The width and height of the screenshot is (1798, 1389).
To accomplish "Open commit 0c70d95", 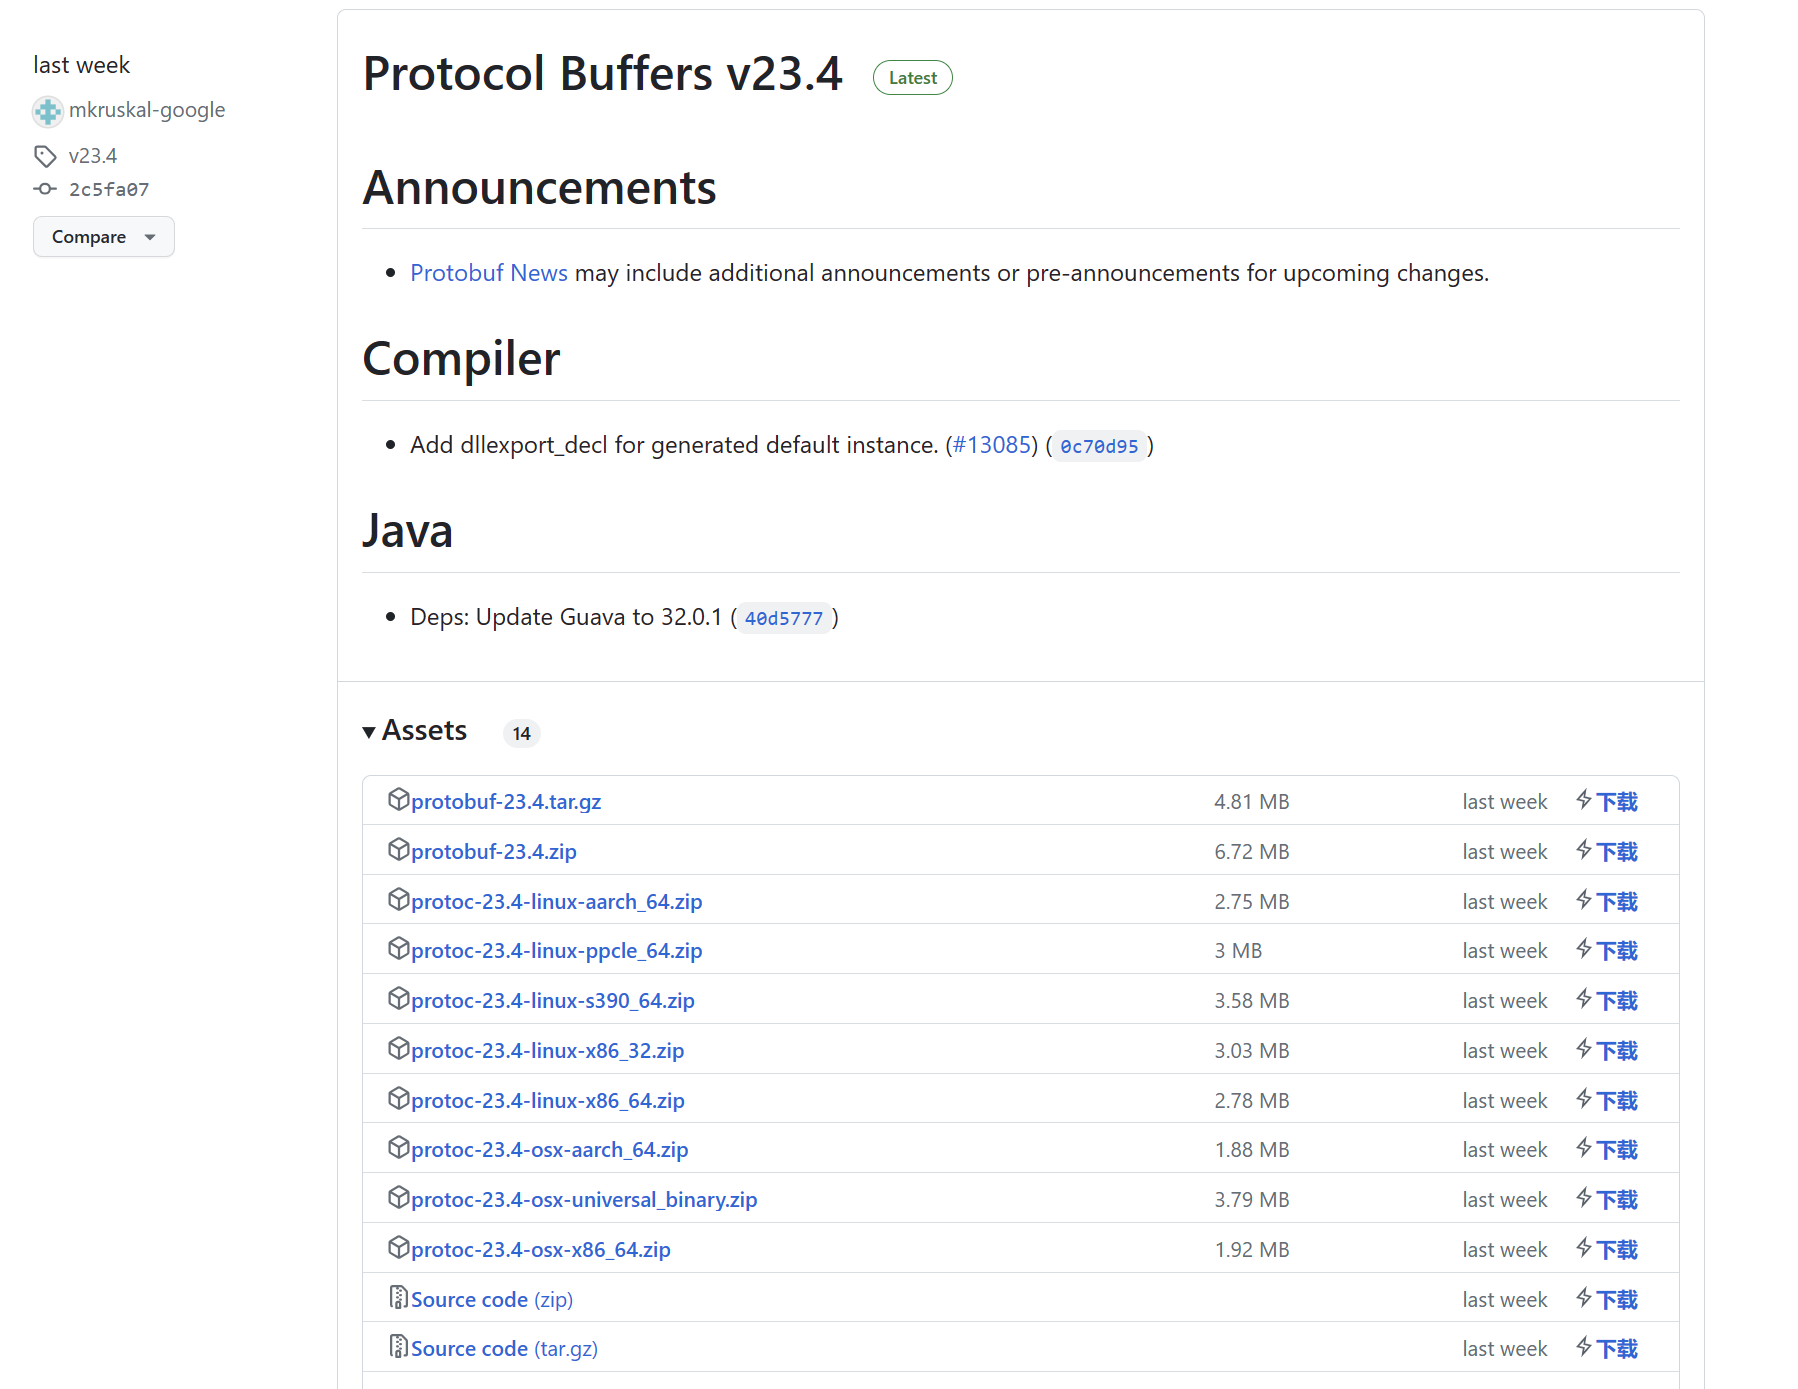I will click(x=1098, y=446).
